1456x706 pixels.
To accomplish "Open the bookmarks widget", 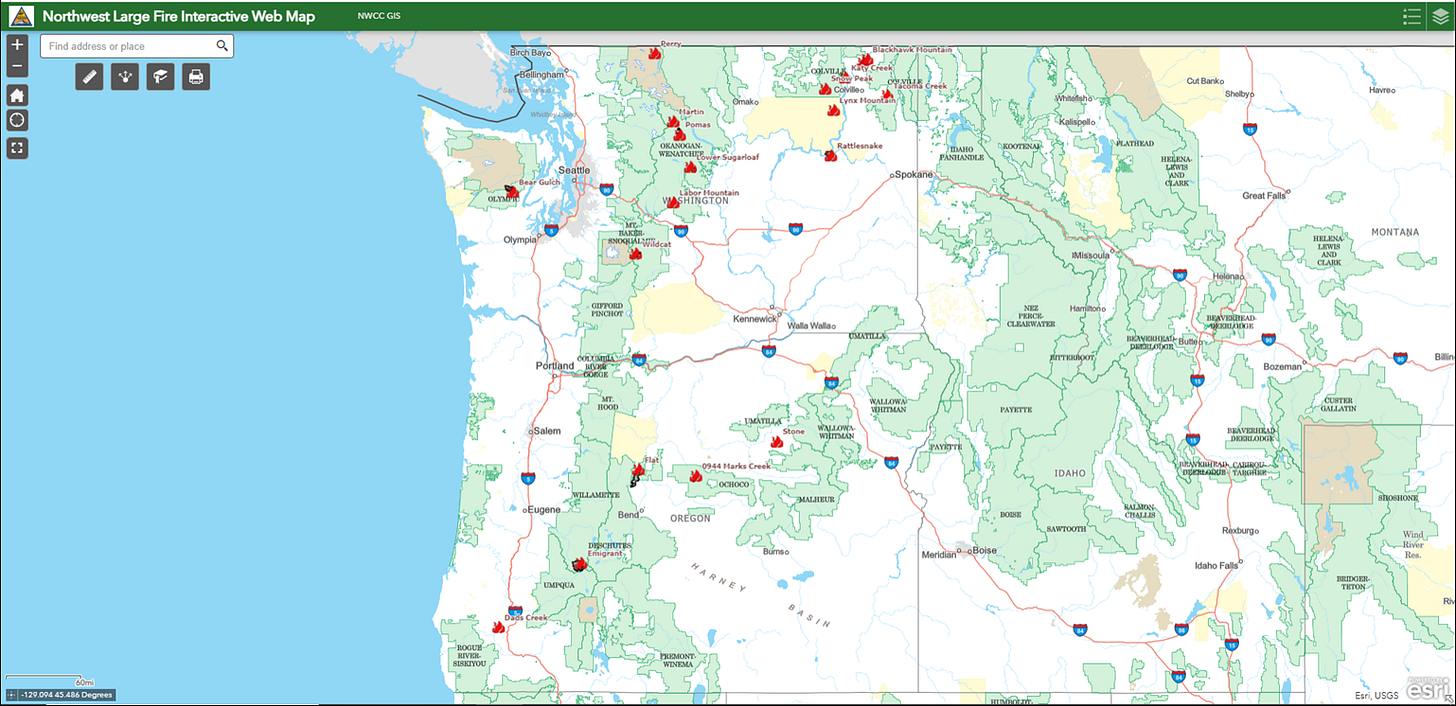I will (160, 76).
